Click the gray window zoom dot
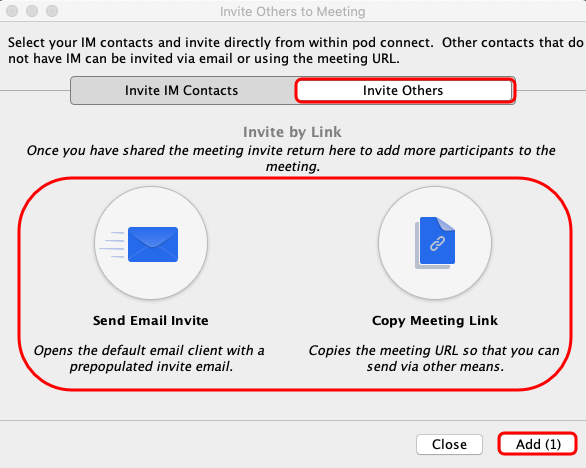 point(52,11)
